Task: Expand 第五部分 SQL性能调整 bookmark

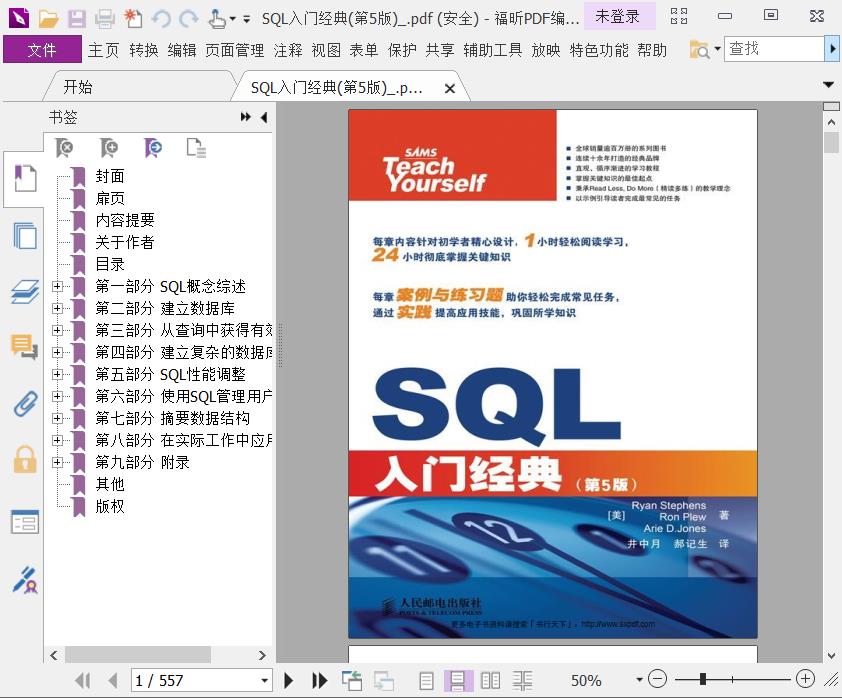Action: pos(57,374)
